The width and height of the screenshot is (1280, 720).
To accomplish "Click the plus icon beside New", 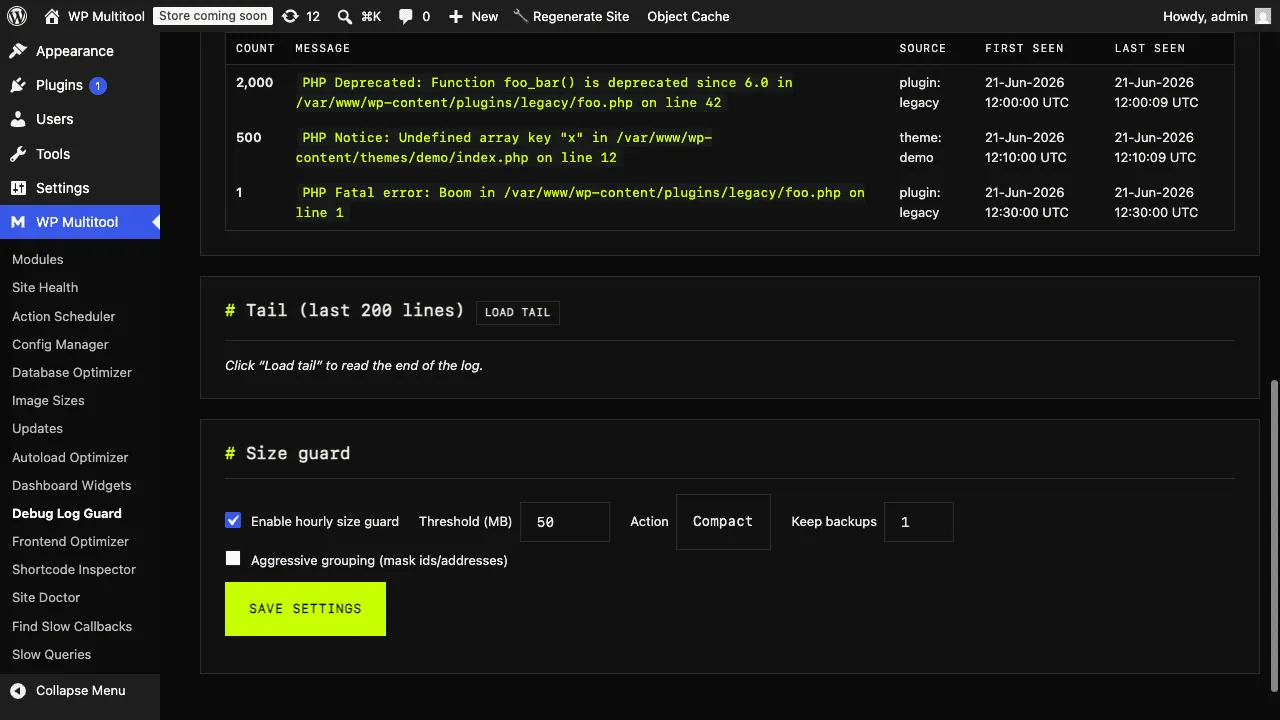I will coord(456,16).
